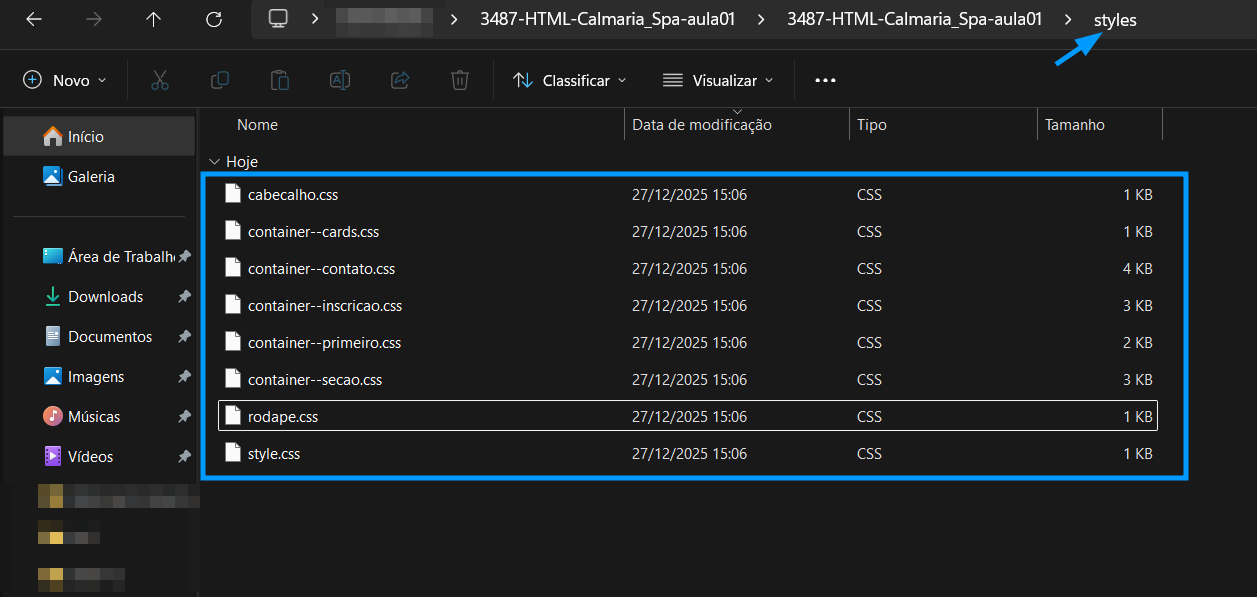Click the Tamanho column header
Viewport: 1257px width, 597px height.
point(1075,125)
